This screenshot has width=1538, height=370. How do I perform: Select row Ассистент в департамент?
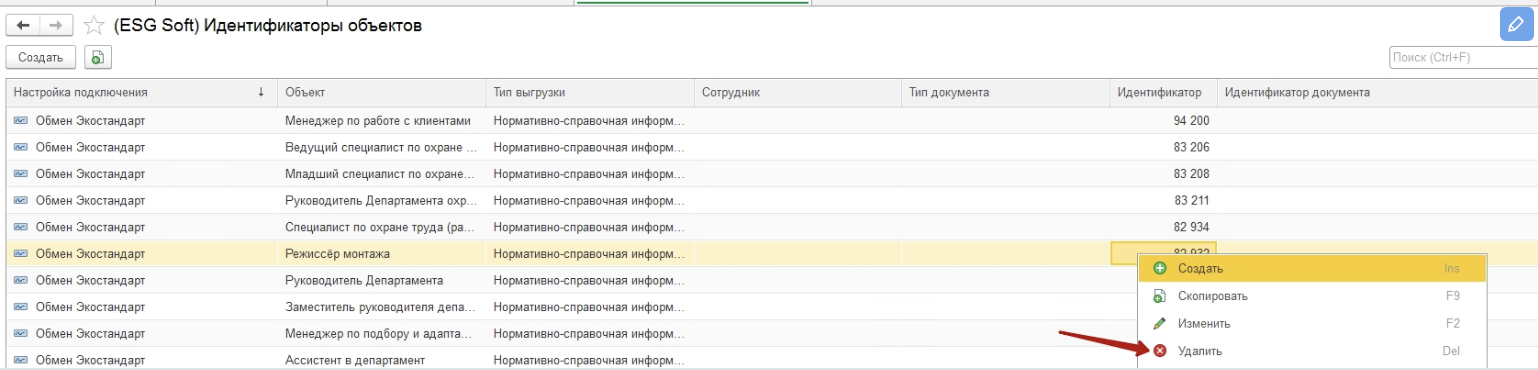(572, 360)
